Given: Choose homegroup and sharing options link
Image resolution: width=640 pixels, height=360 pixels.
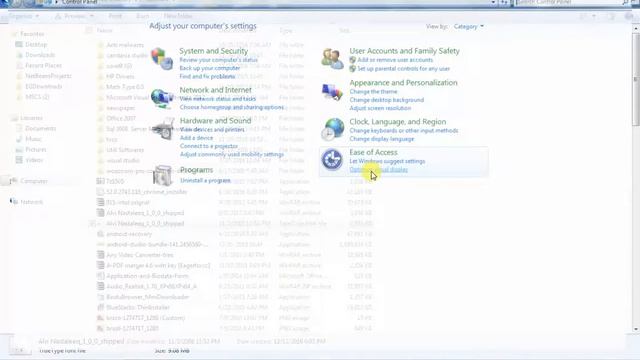Looking at the screenshot, I should (x=231, y=107).
